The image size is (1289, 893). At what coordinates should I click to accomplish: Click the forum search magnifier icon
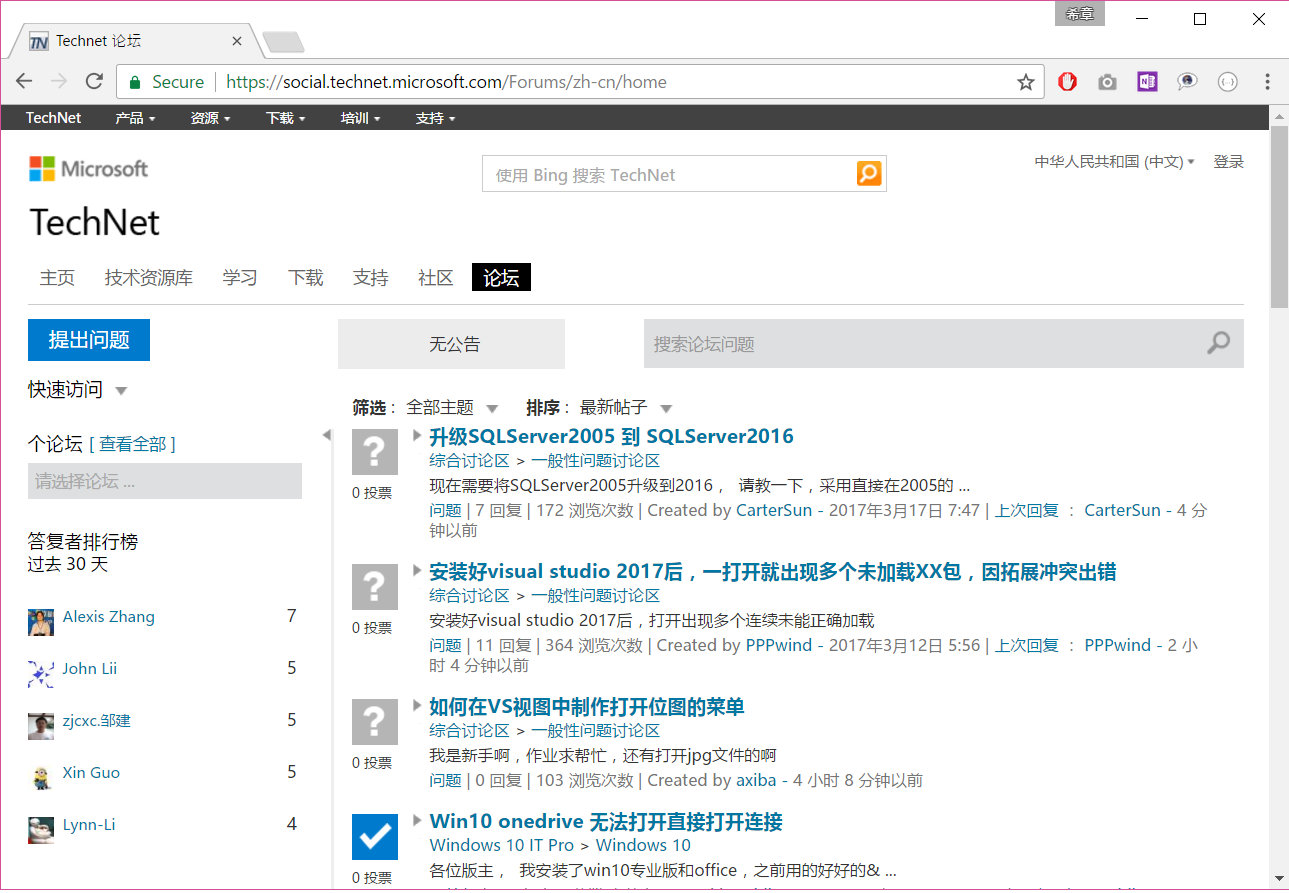(1218, 344)
